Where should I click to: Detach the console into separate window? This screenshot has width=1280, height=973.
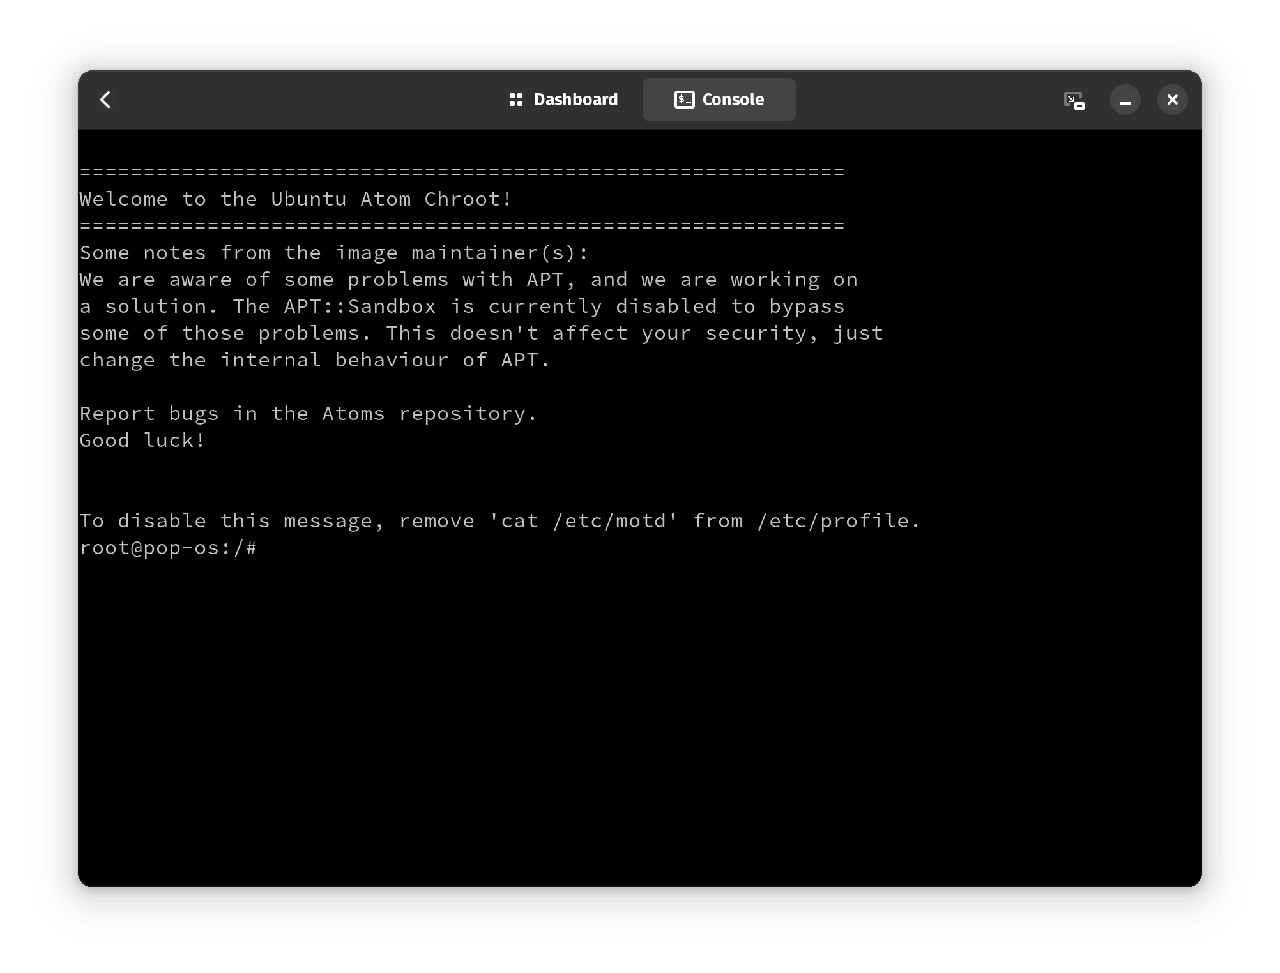tap(1074, 100)
